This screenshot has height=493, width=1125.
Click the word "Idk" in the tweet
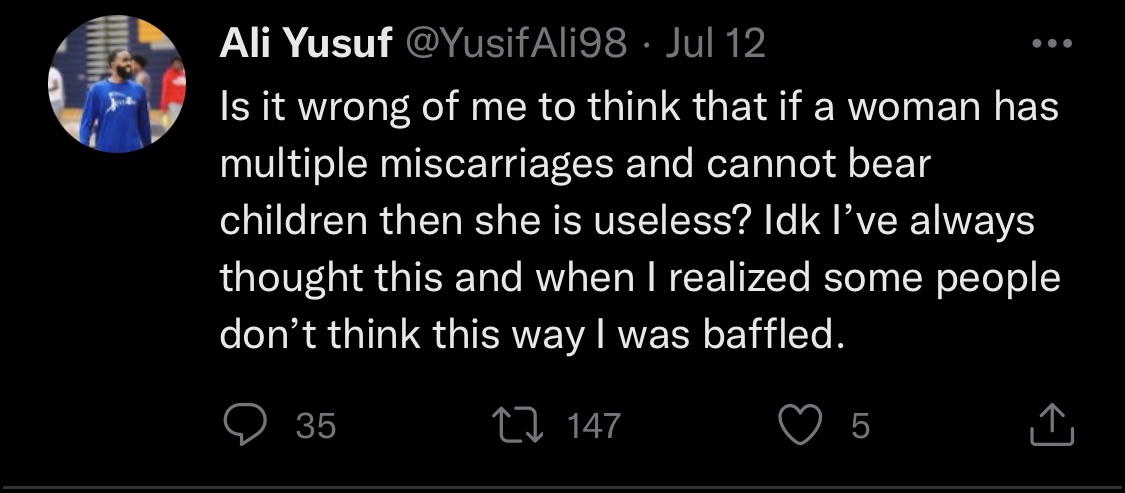pos(793,222)
